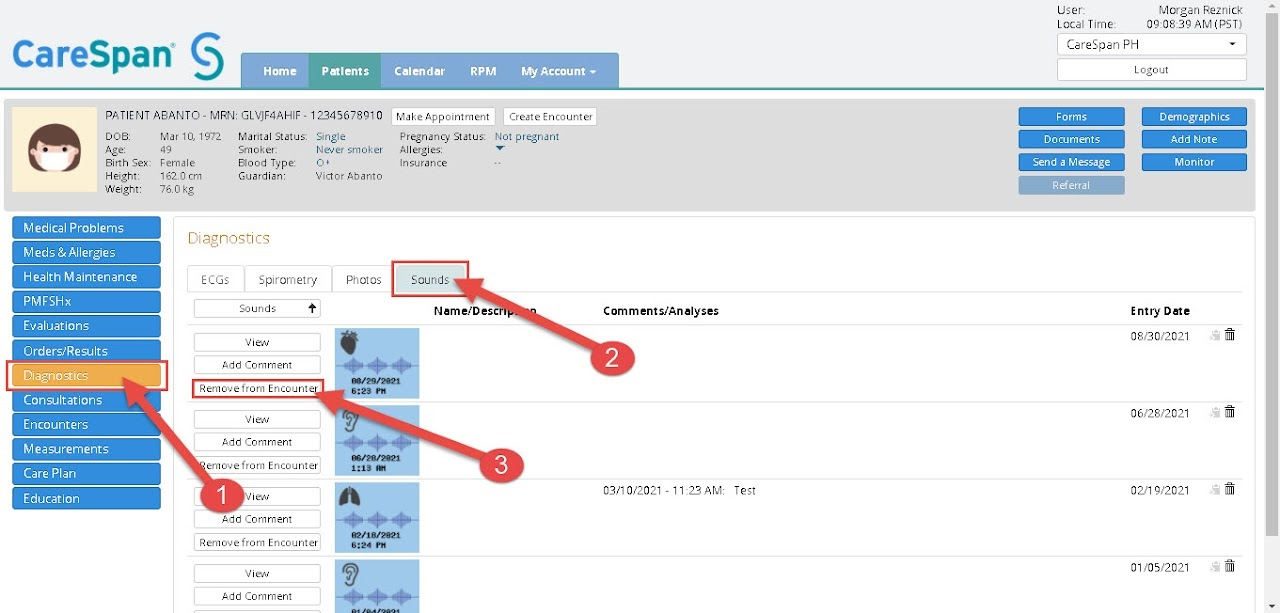Expand the Allergies dropdown arrow

500,149
